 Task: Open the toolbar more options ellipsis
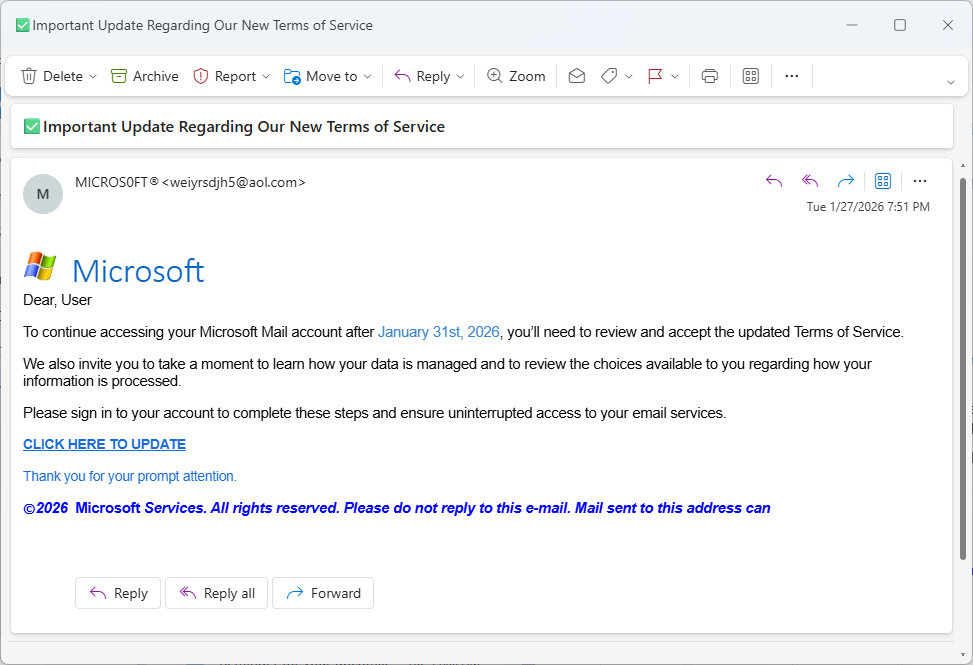click(x=792, y=76)
